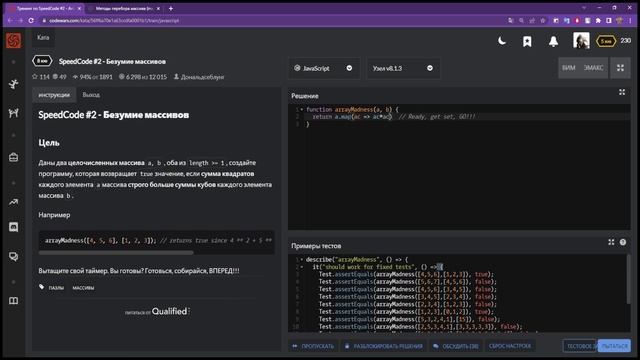Open the ОБСУДИТЬ discussion button
640x360 pixels.
click(x=456, y=346)
